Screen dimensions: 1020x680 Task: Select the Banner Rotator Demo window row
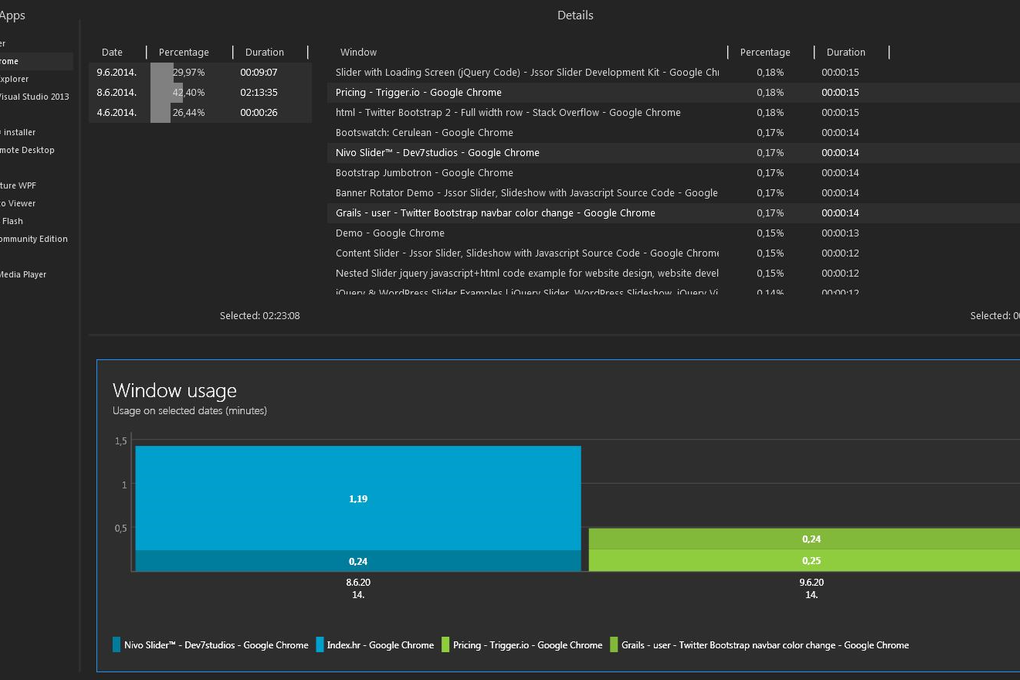point(673,193)
